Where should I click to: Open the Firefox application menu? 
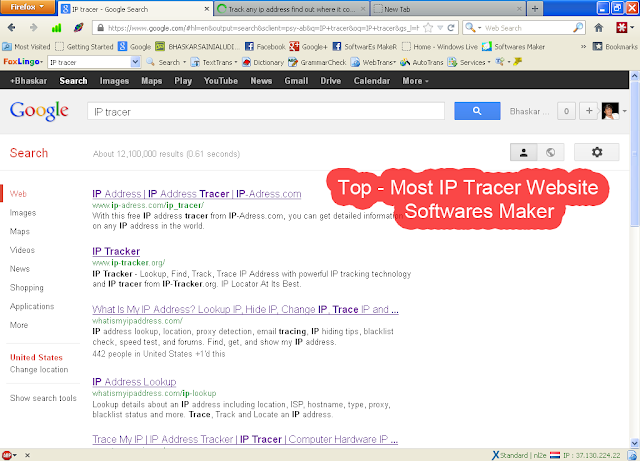pos(27,7)
